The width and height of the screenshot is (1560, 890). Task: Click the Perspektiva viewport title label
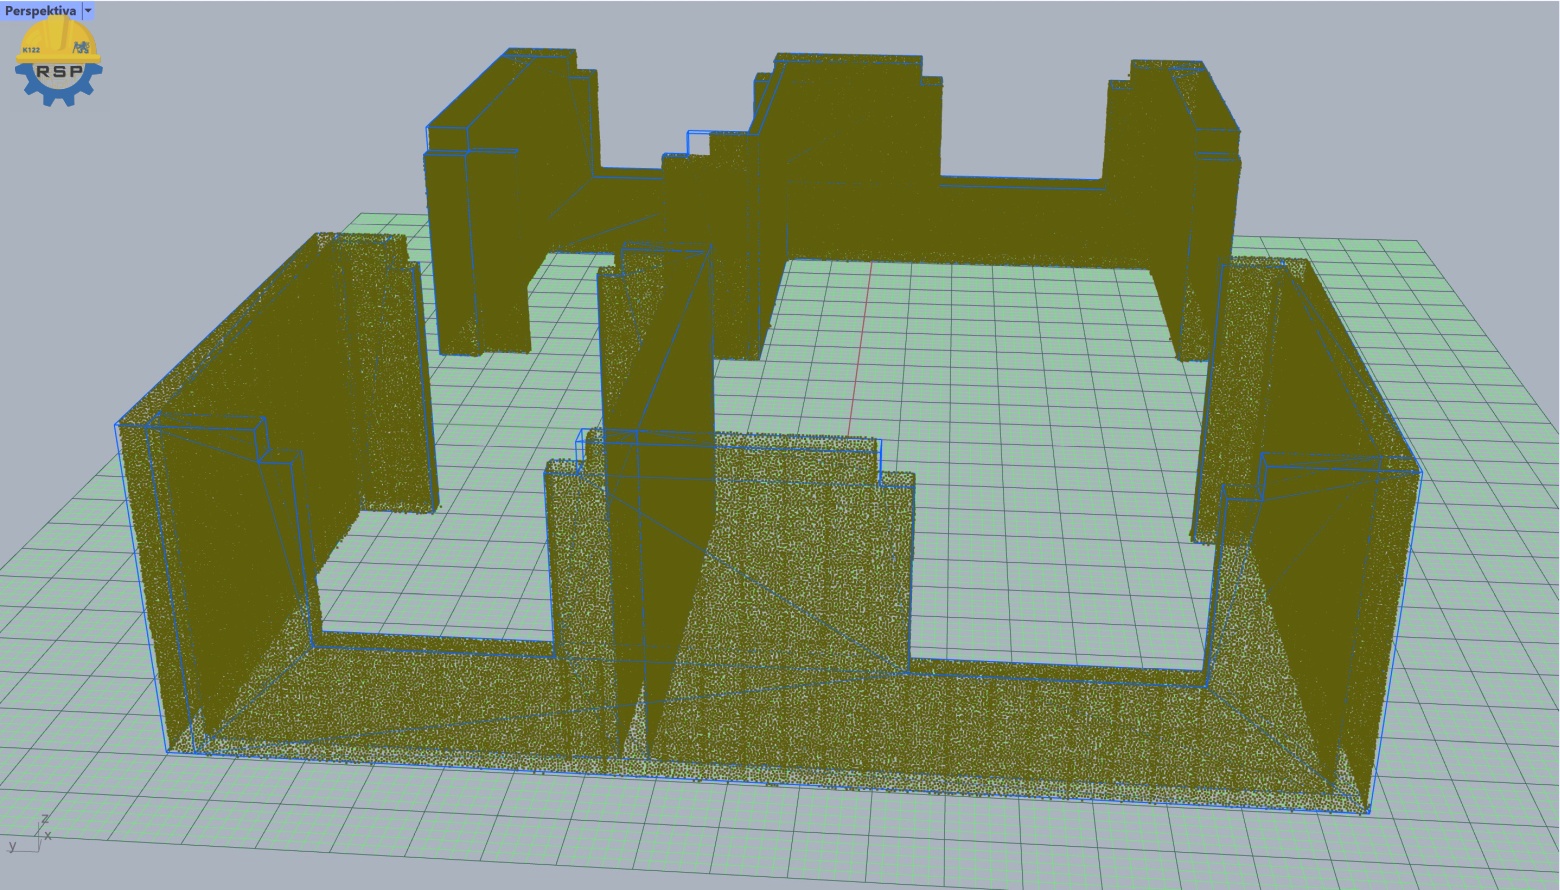(x=40, y=11)
